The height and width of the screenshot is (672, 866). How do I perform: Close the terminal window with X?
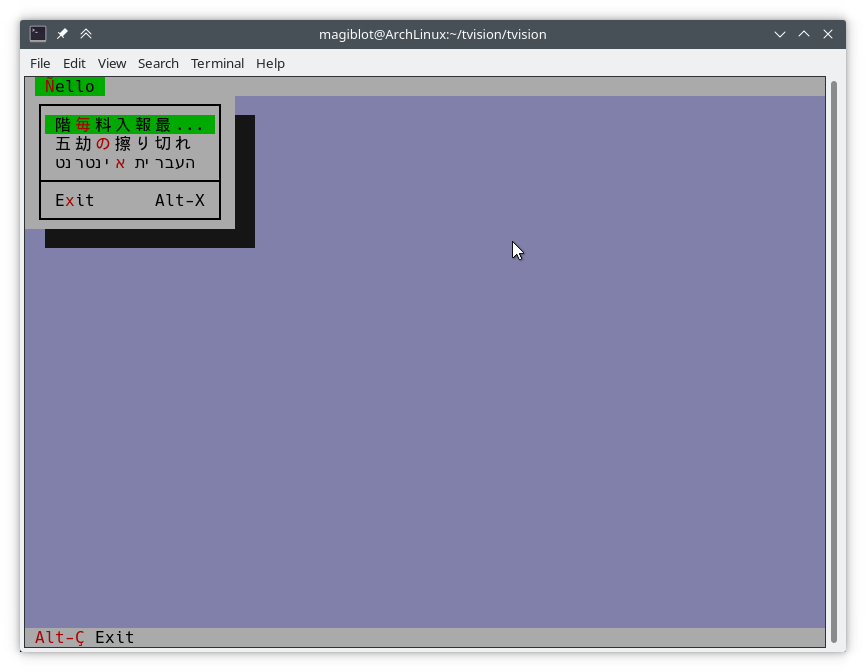(828, 34)
